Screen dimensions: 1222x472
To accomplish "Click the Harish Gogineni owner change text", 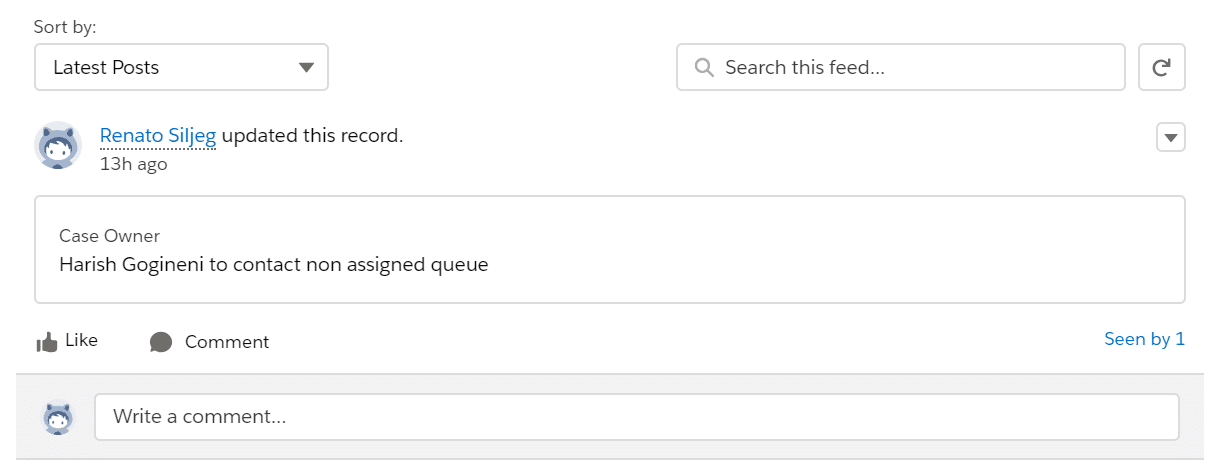I will (x=273, y=265).
